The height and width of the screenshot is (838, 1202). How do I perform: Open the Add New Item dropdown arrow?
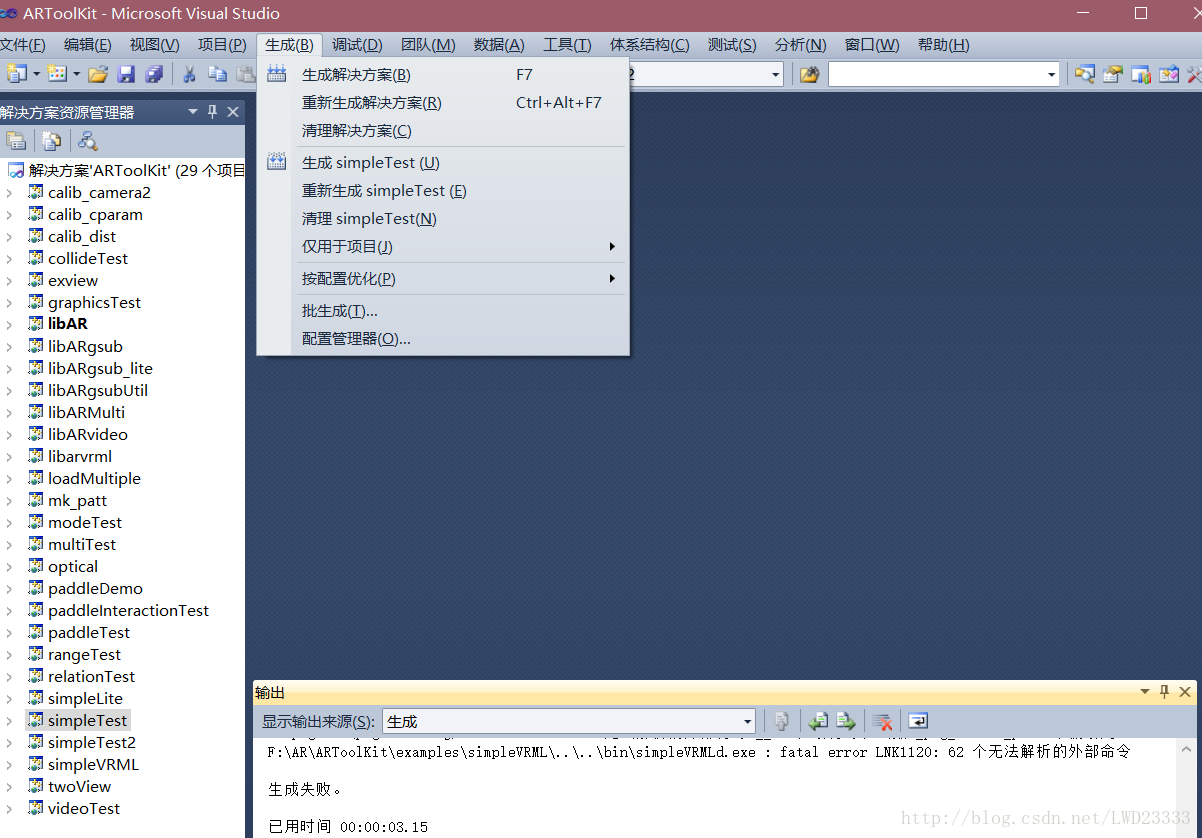point(77,74)
